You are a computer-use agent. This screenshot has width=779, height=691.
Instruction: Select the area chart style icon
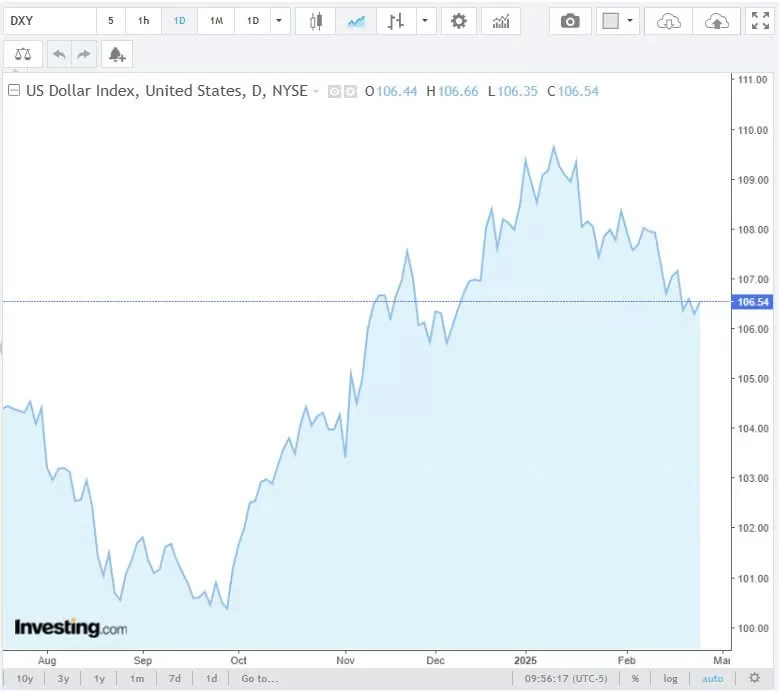pyautogui.click(x=356, y=21)
